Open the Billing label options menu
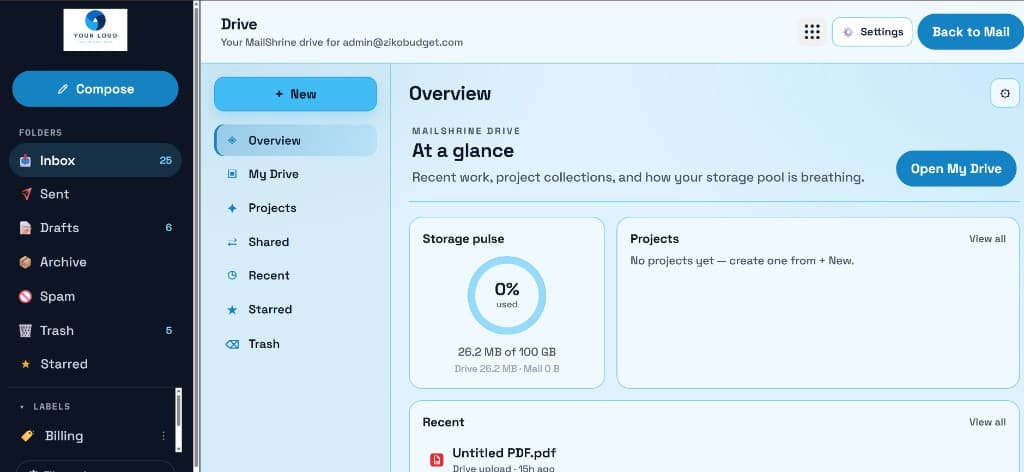 (163, 436)
